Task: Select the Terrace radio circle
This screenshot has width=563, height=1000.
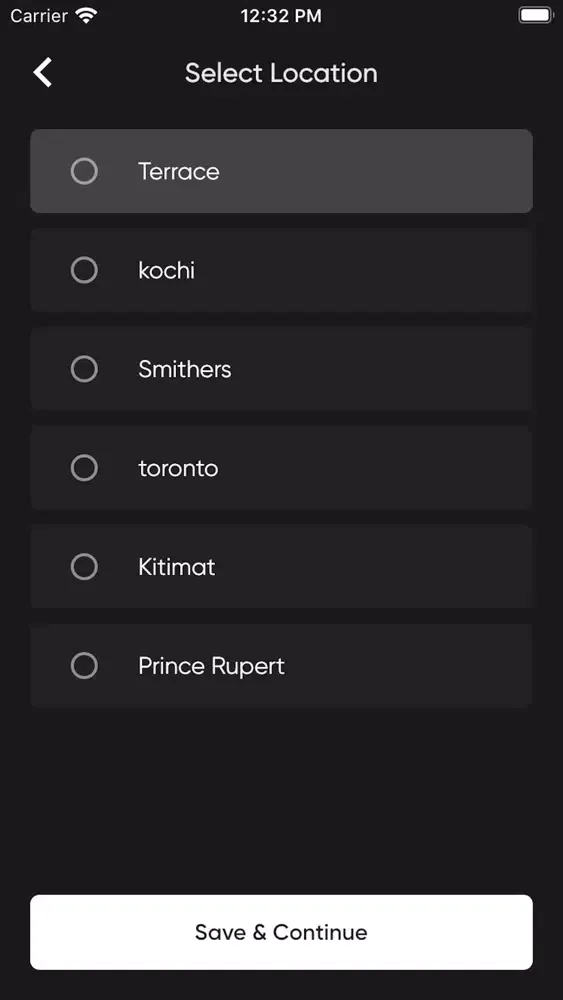Action: tap(84, 172)
